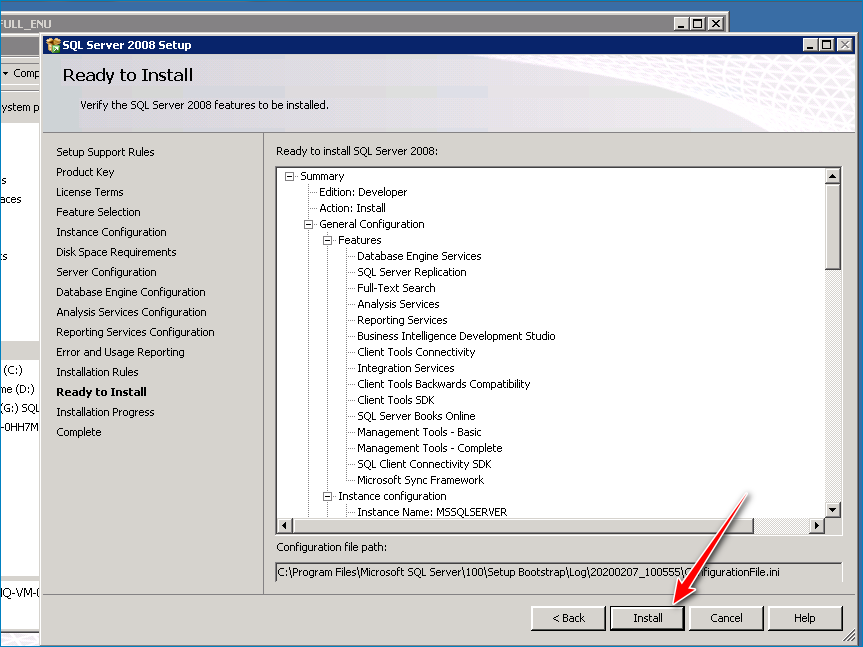Select Instance Name: MSSQLSERVER item
The height and width of the screenshot is (647, 863).
point(432,512)
